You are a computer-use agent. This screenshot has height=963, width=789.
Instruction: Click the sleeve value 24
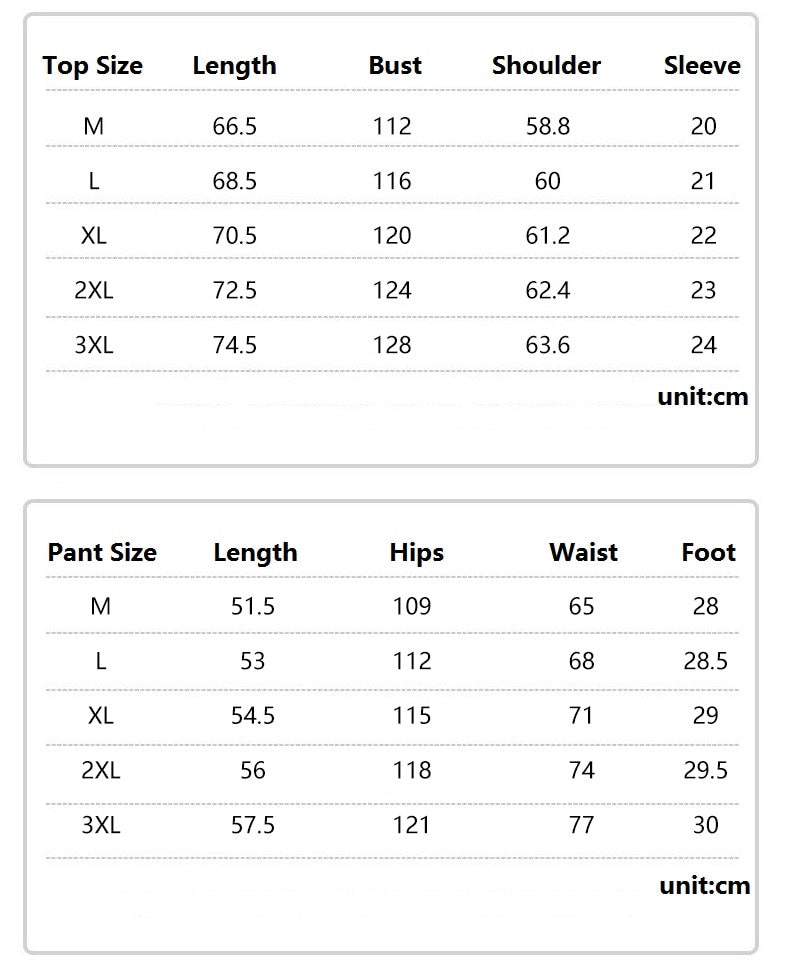(704, 345)
